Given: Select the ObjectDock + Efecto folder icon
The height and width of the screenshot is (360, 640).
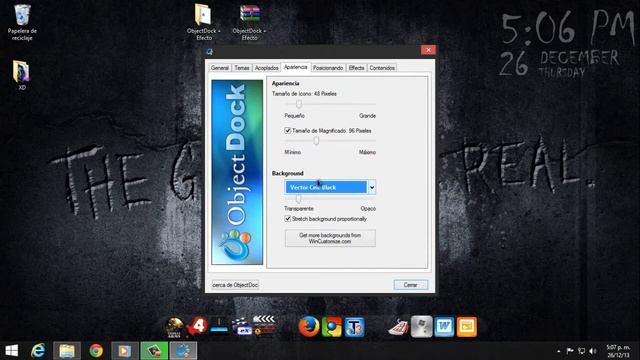Looking at the screenshot, I should pyautogui.click(x=203, y=22).
